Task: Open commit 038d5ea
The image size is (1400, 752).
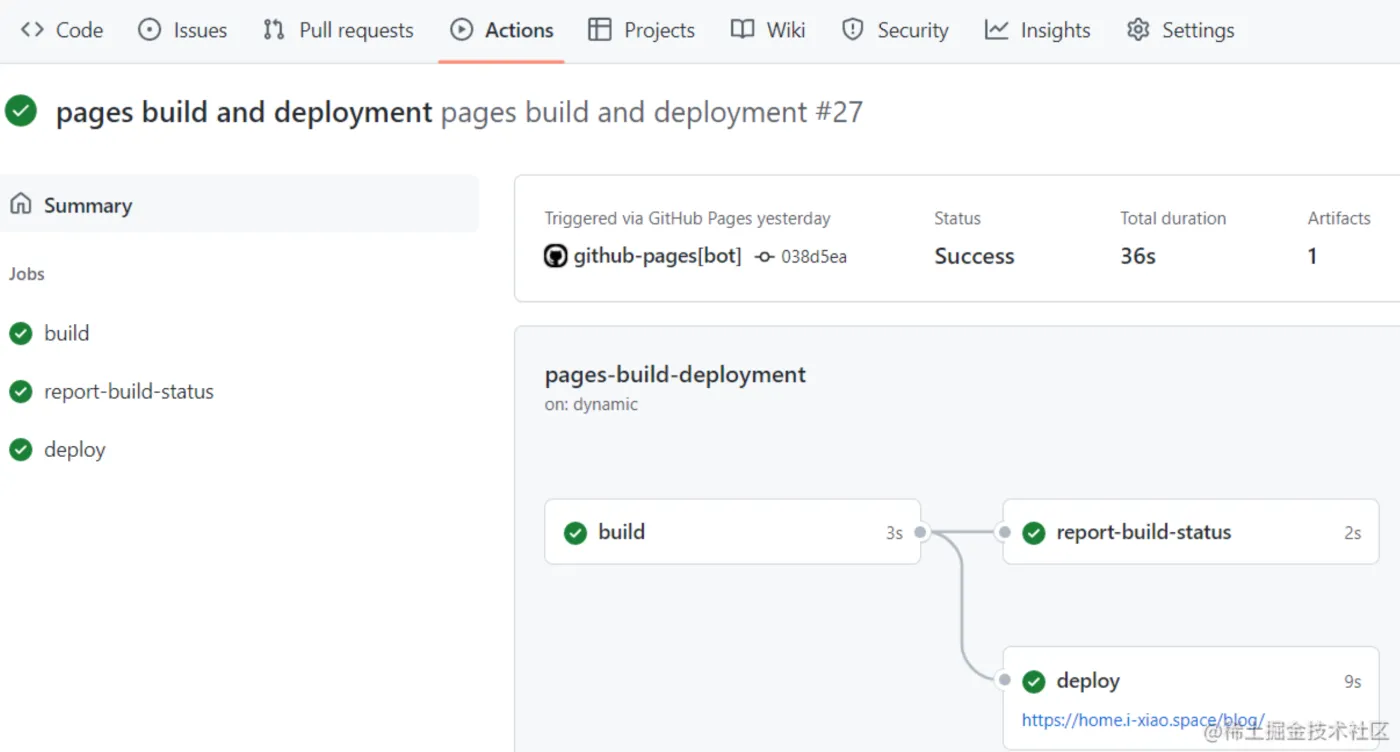Action: coord(814,257)
